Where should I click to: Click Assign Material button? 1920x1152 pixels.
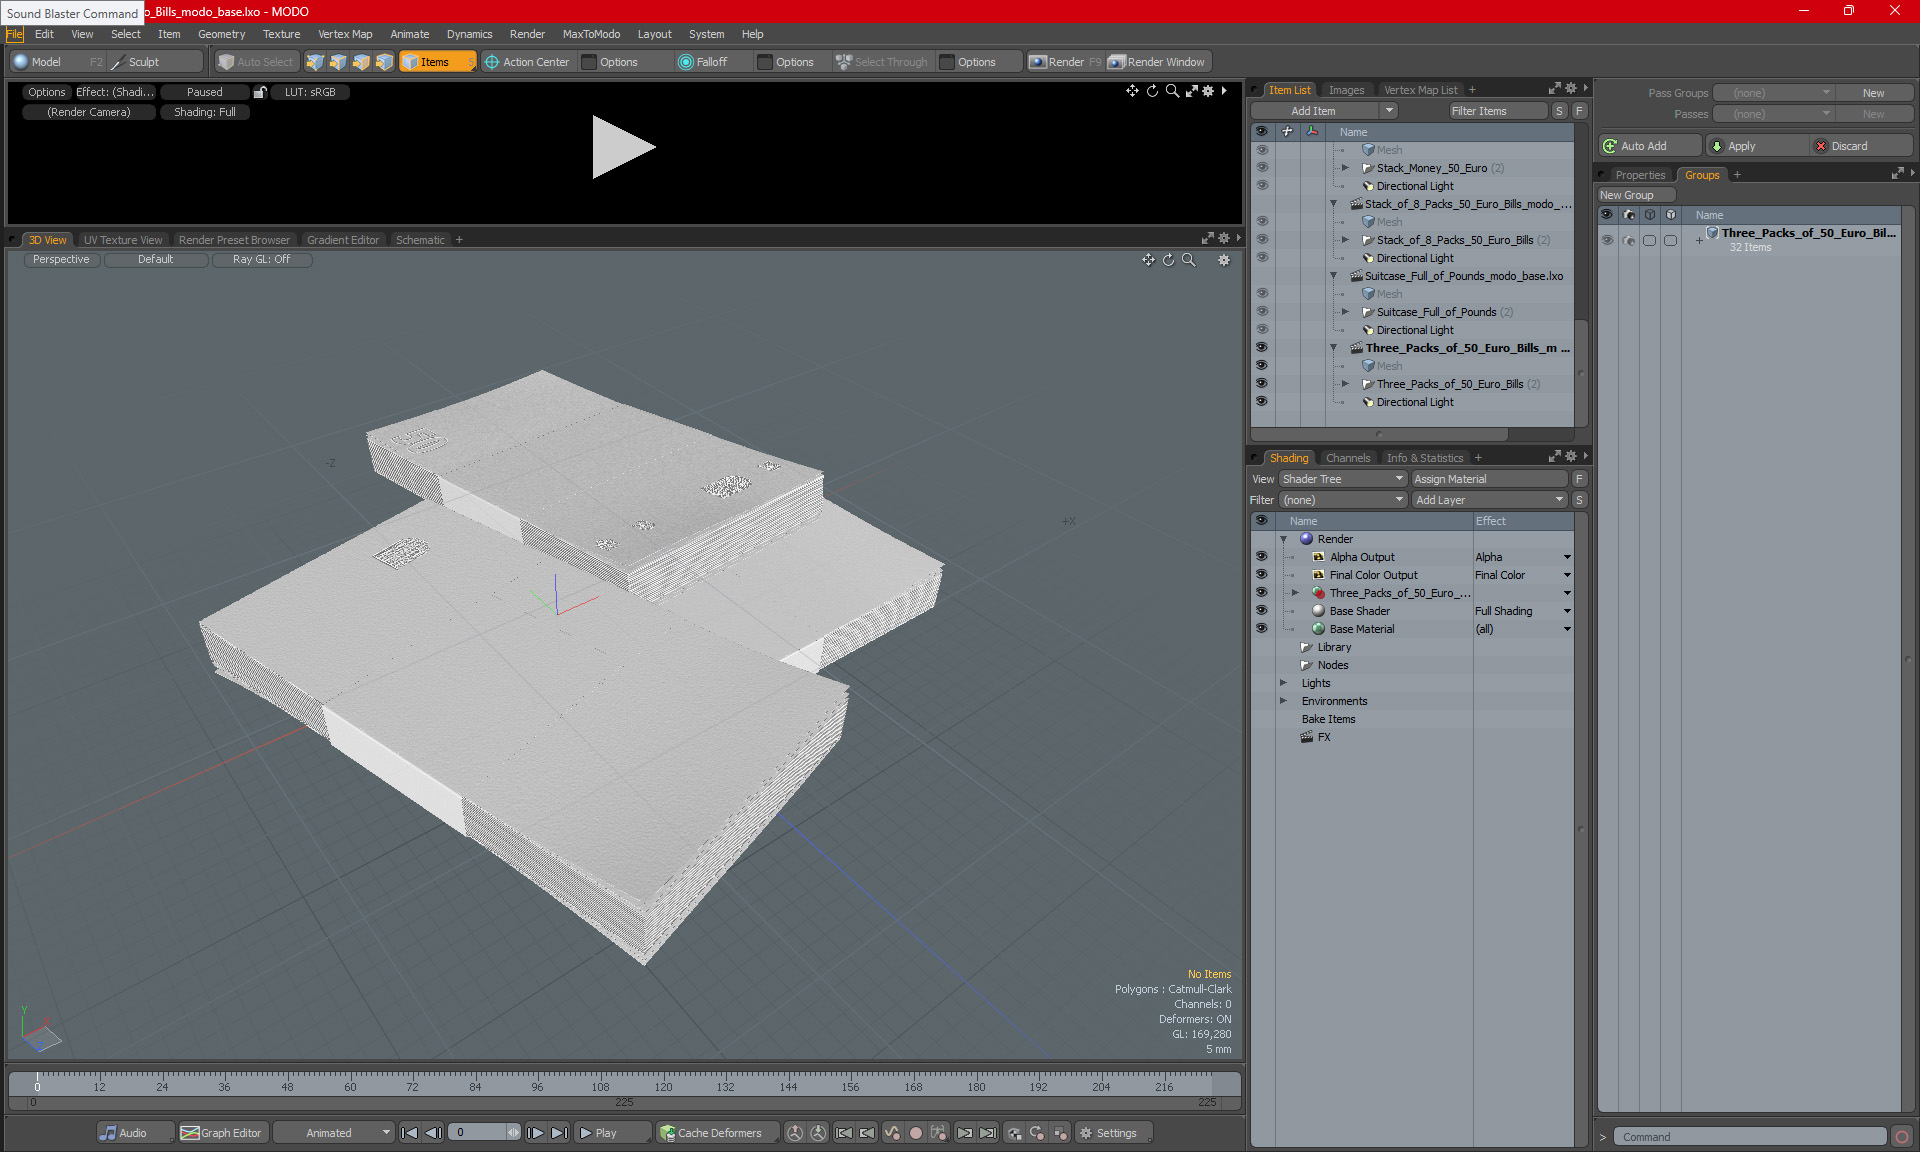1489,479
